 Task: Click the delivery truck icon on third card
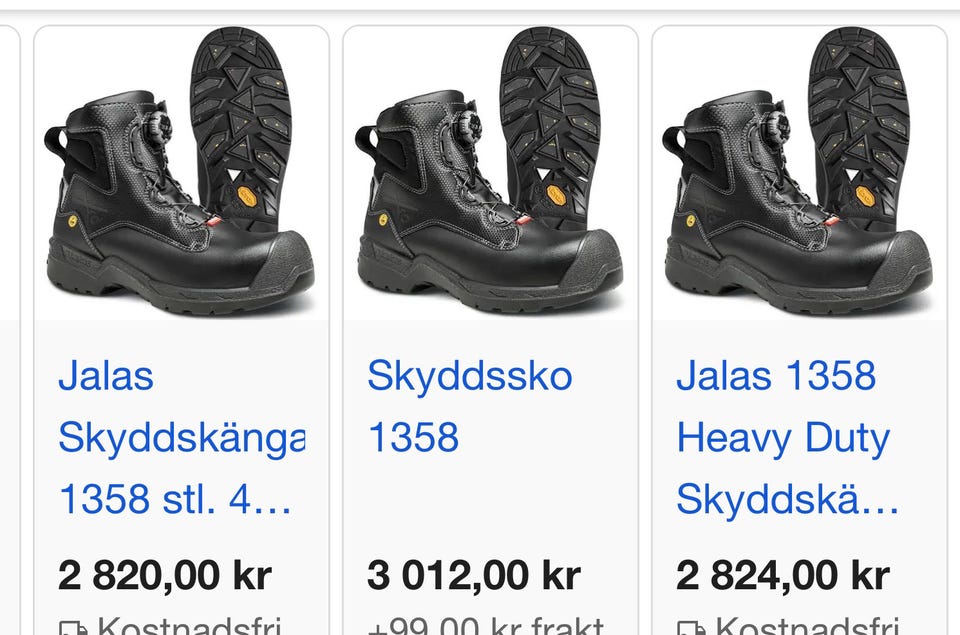click(691, 628)
